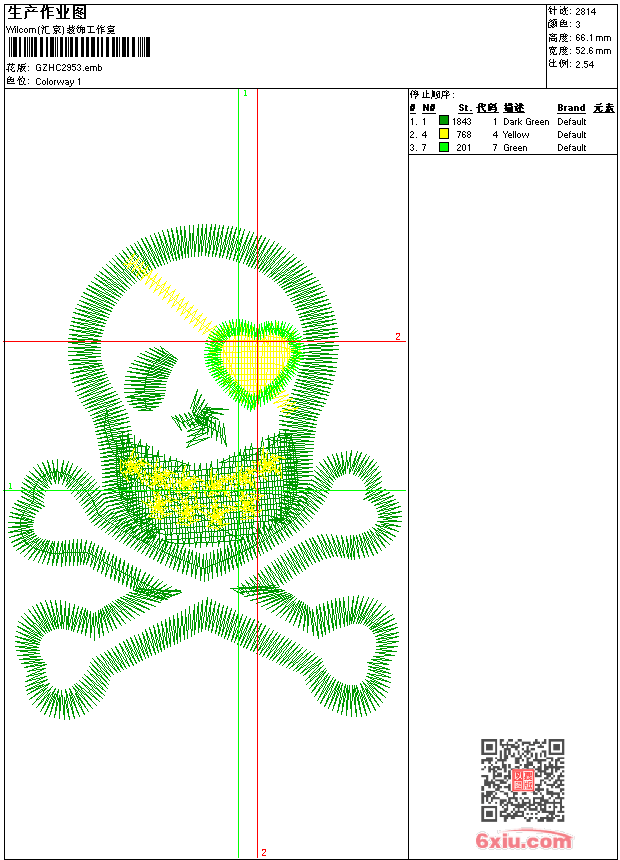Click the 描述 column header

pos(513,108)
